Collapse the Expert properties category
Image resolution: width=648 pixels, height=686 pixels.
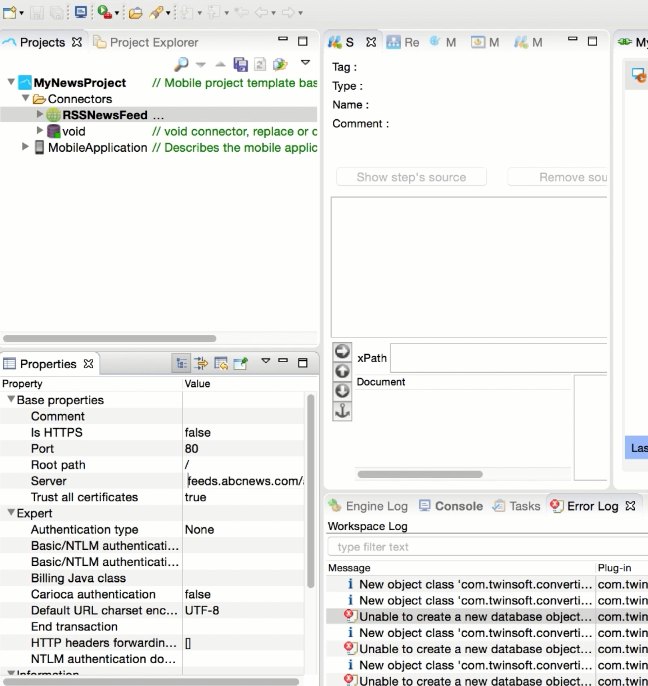tap(11, 512)
